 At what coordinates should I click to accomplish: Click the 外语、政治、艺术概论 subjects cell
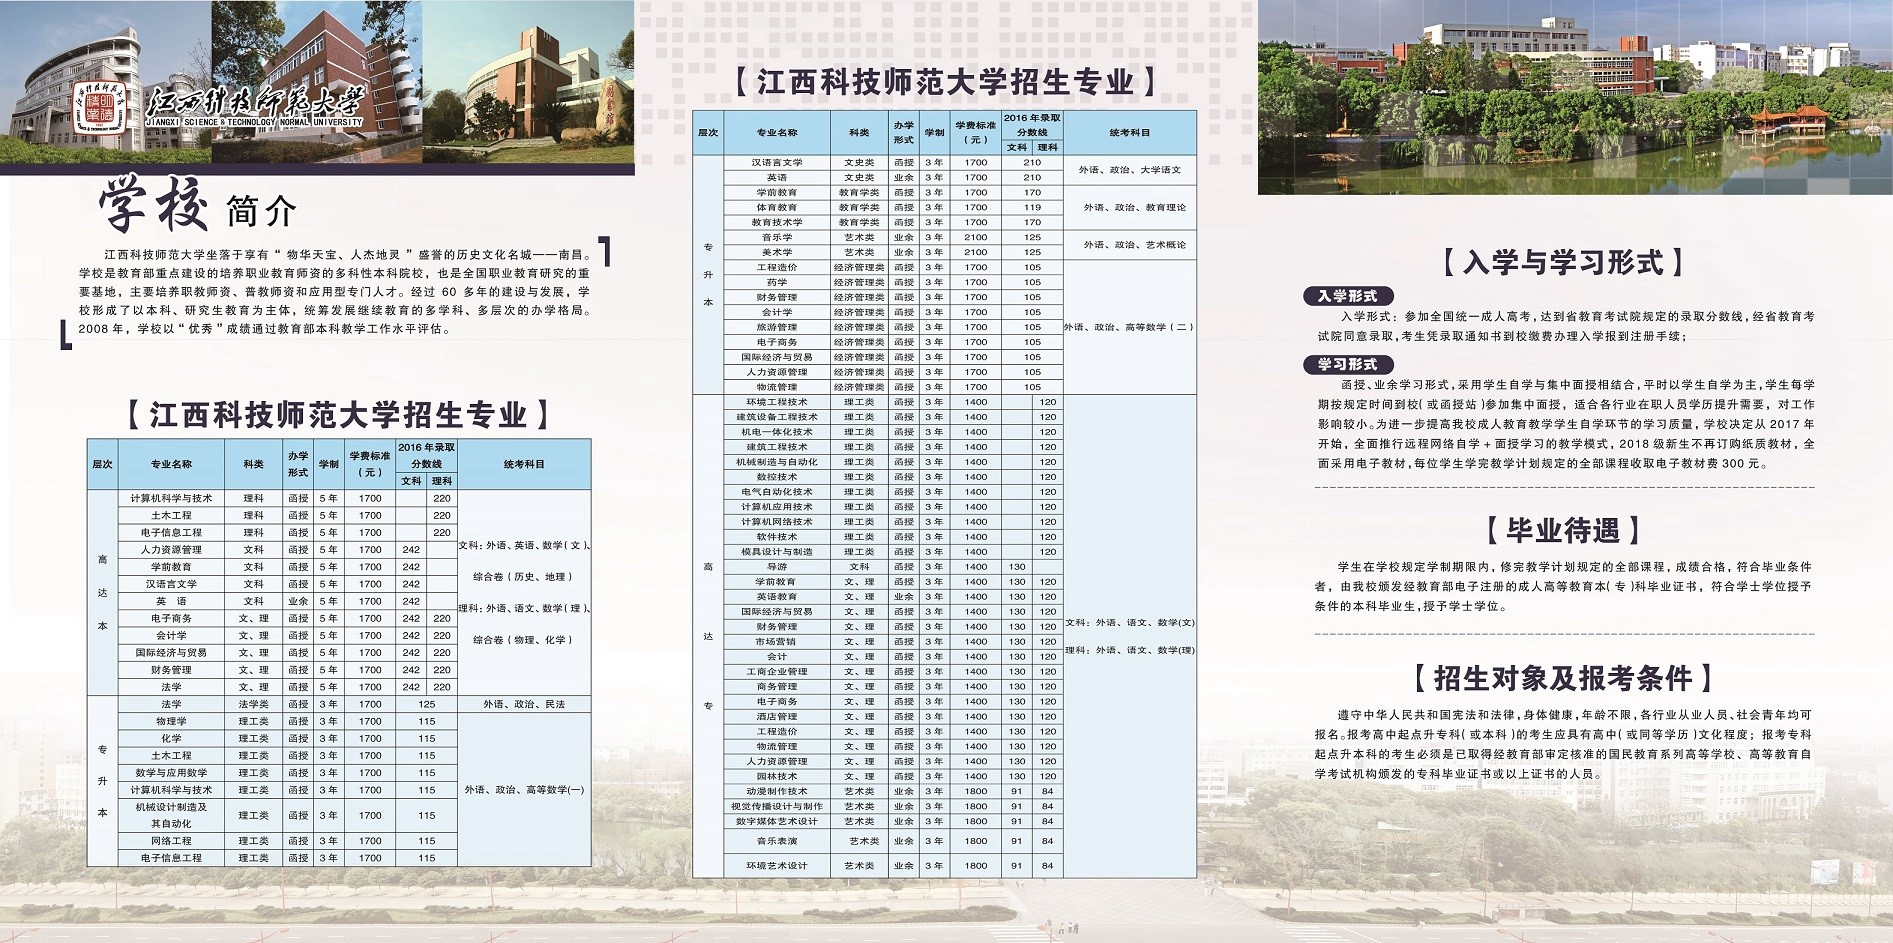[x=1130, y=245]
